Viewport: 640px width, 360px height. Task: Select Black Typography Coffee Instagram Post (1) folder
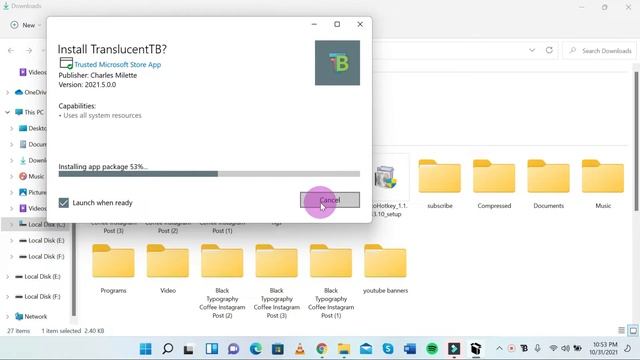point(331,281)
